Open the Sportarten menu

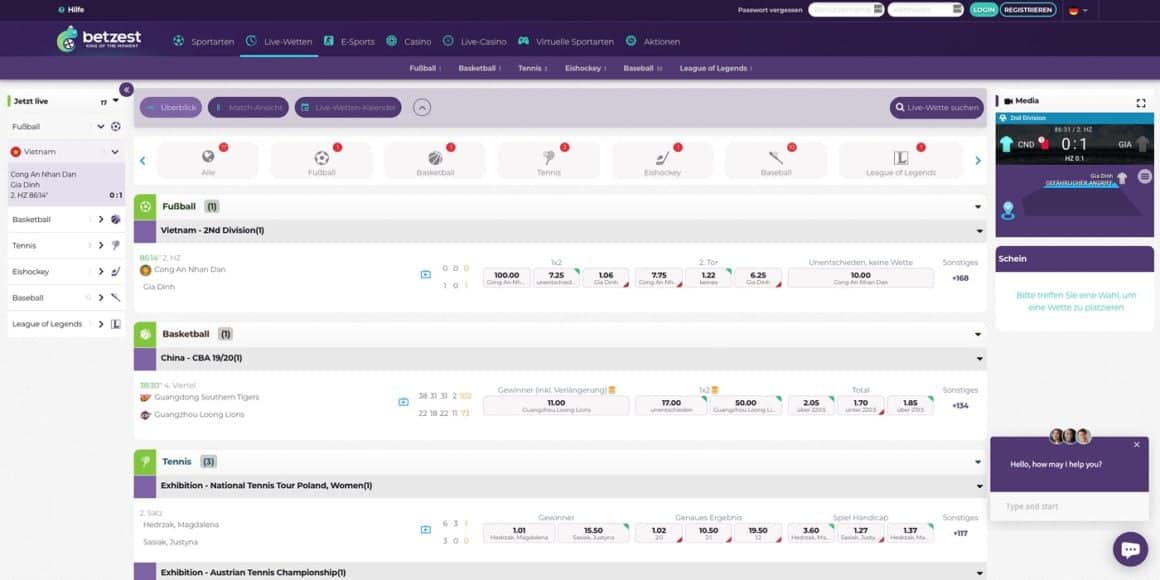pos(203,41)
